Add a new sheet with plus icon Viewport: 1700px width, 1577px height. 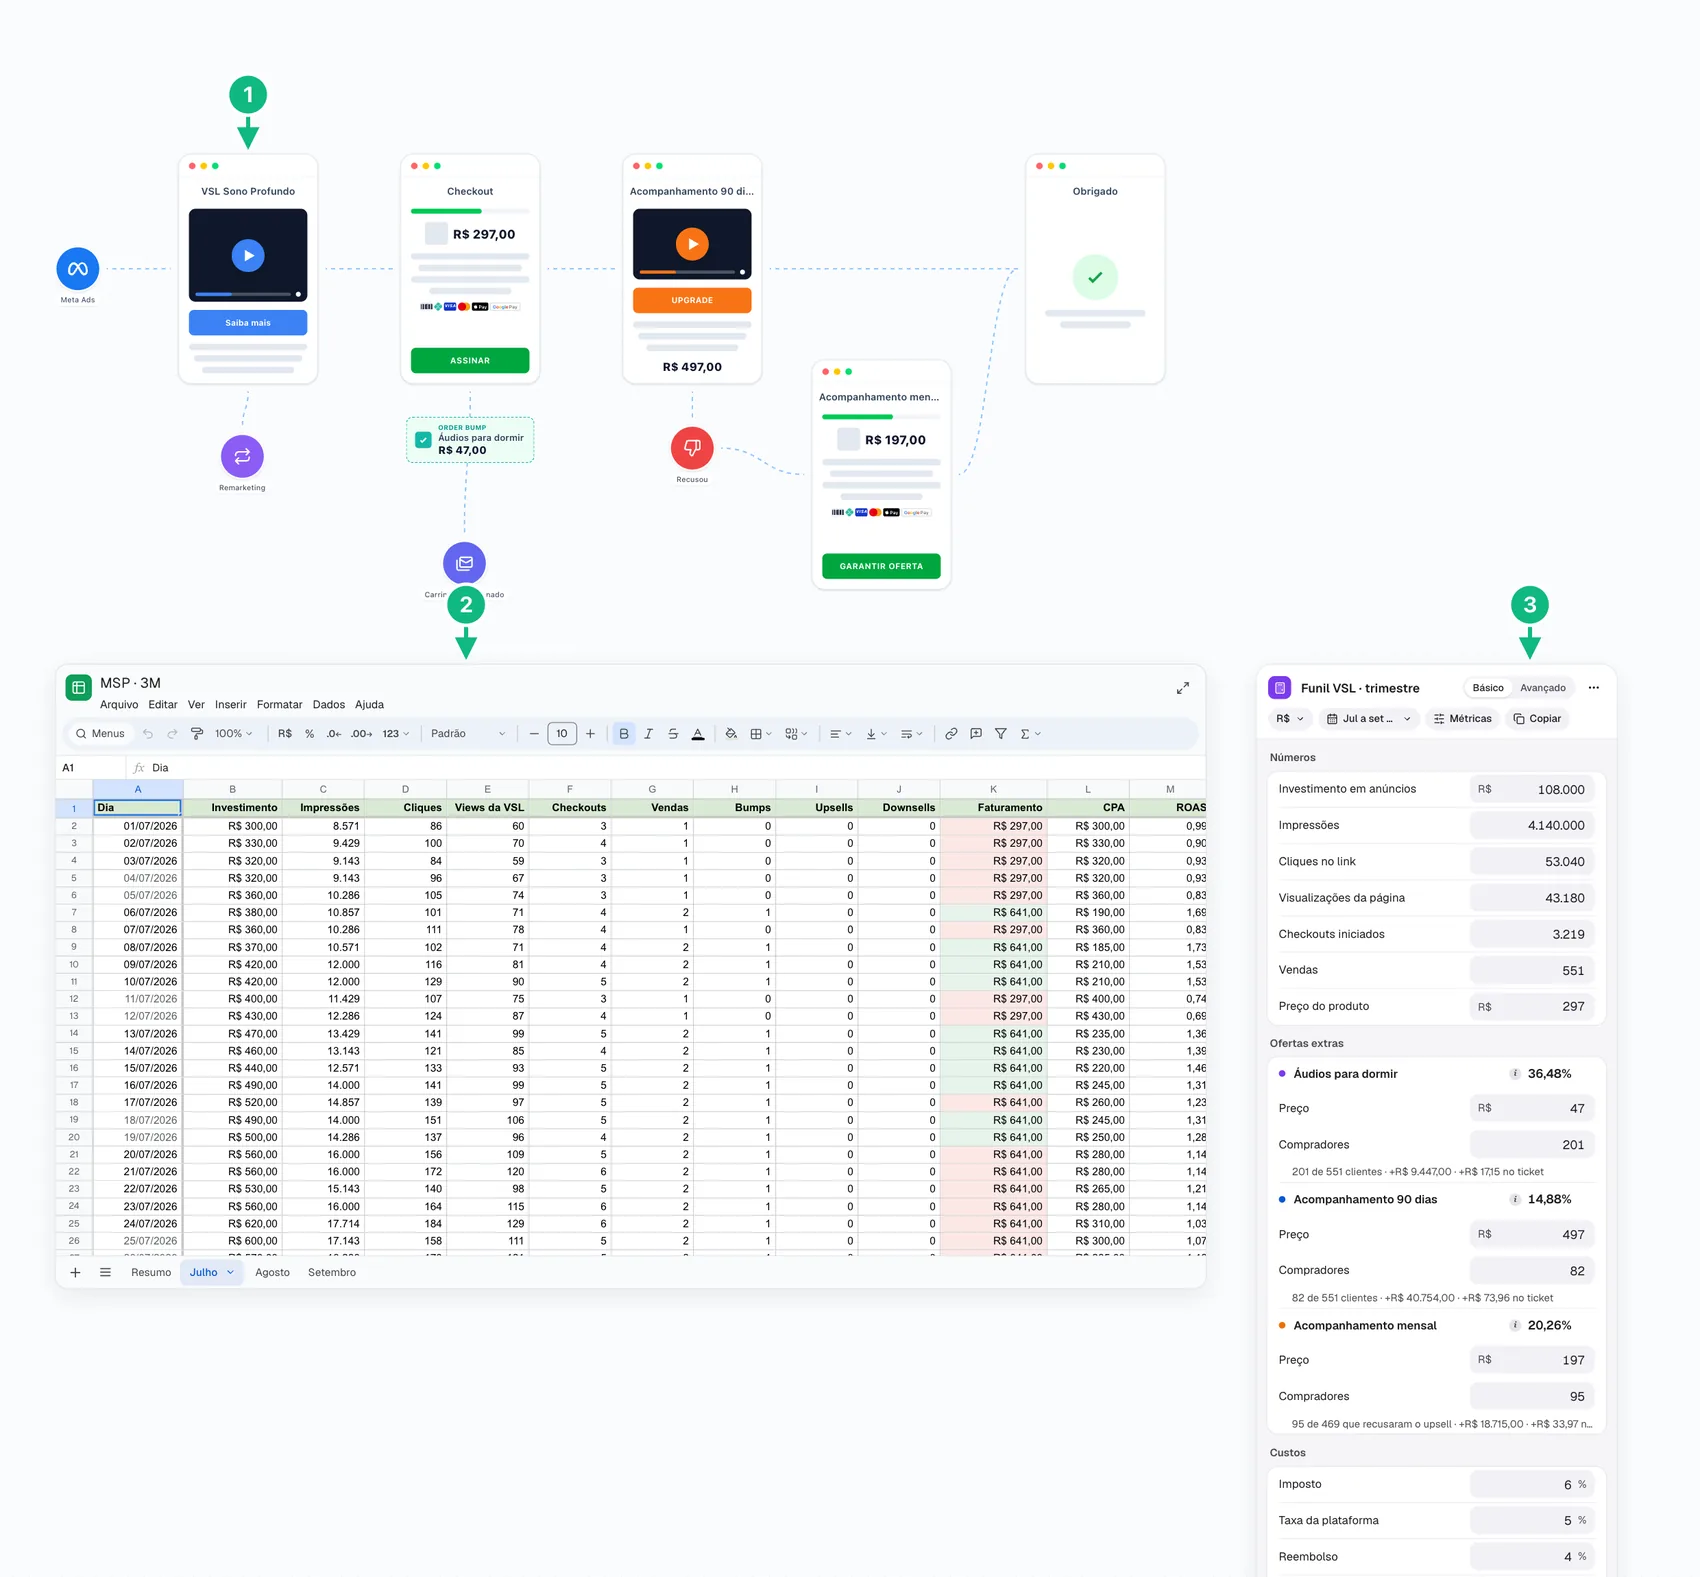pos(75,1273)
